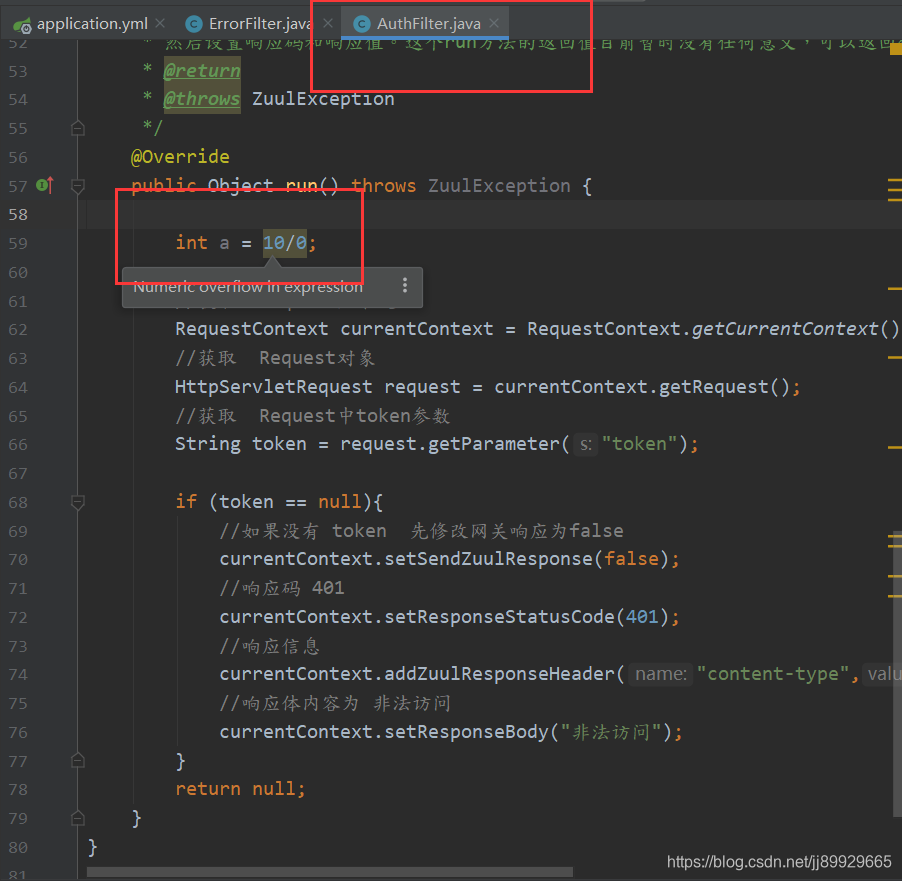Click the AuthFilter.java class icon
902x881 pixels.
tap(361, 24)
